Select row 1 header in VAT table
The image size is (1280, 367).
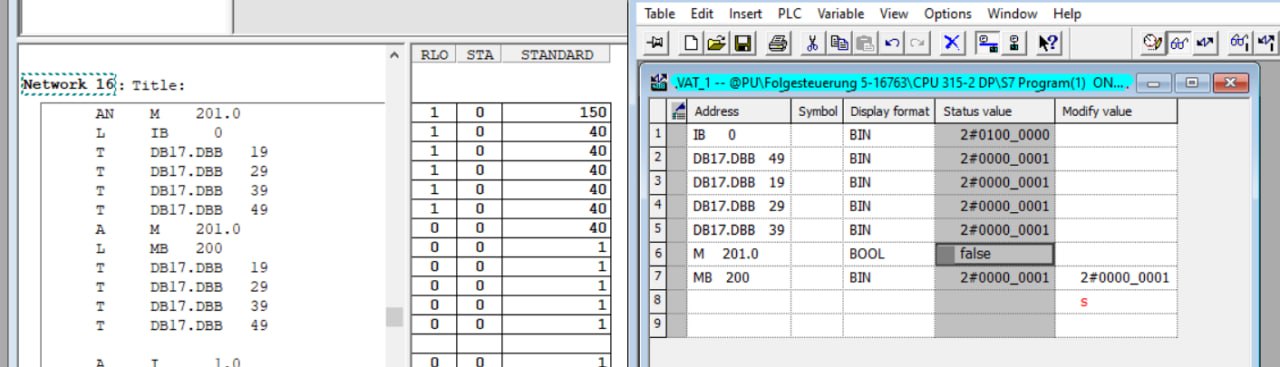click(x=659, y=134)
